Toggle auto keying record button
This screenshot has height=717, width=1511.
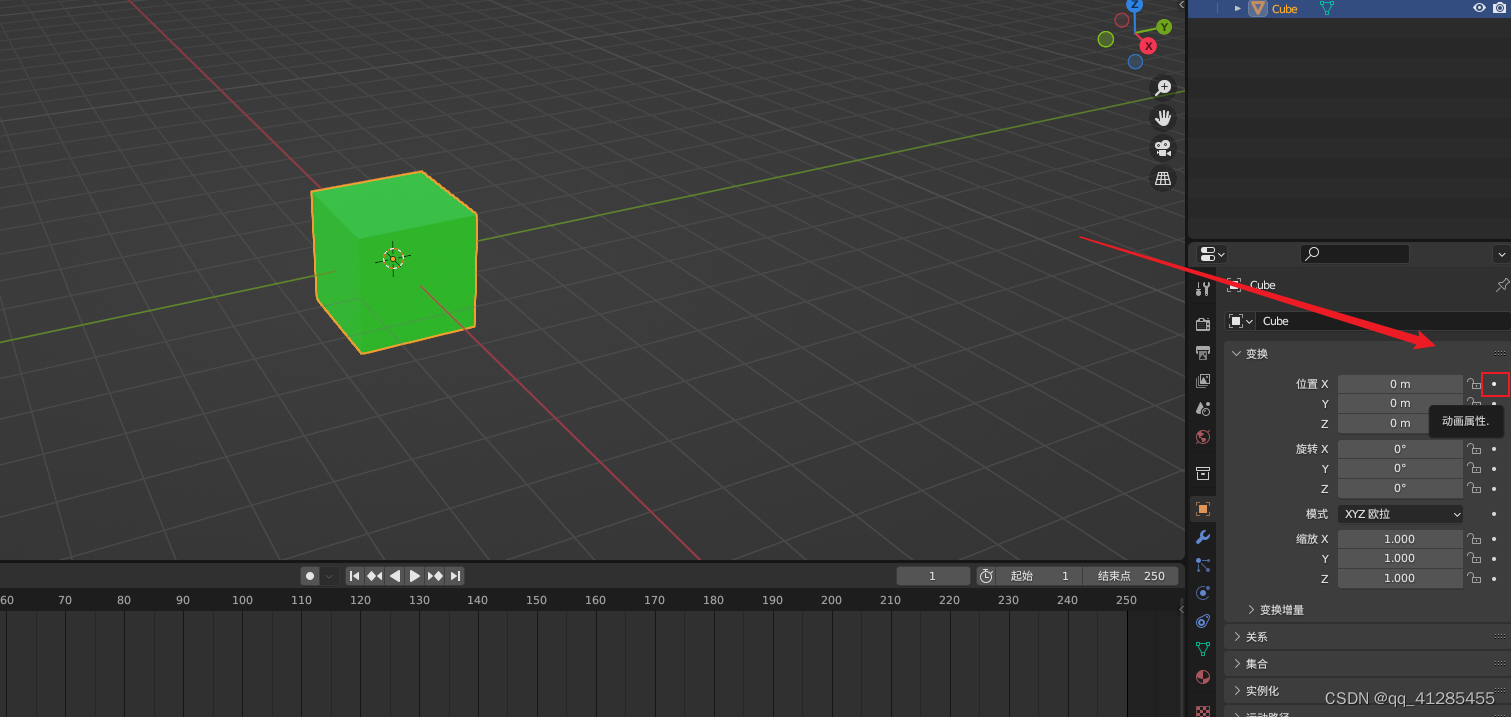click(310, 576)
